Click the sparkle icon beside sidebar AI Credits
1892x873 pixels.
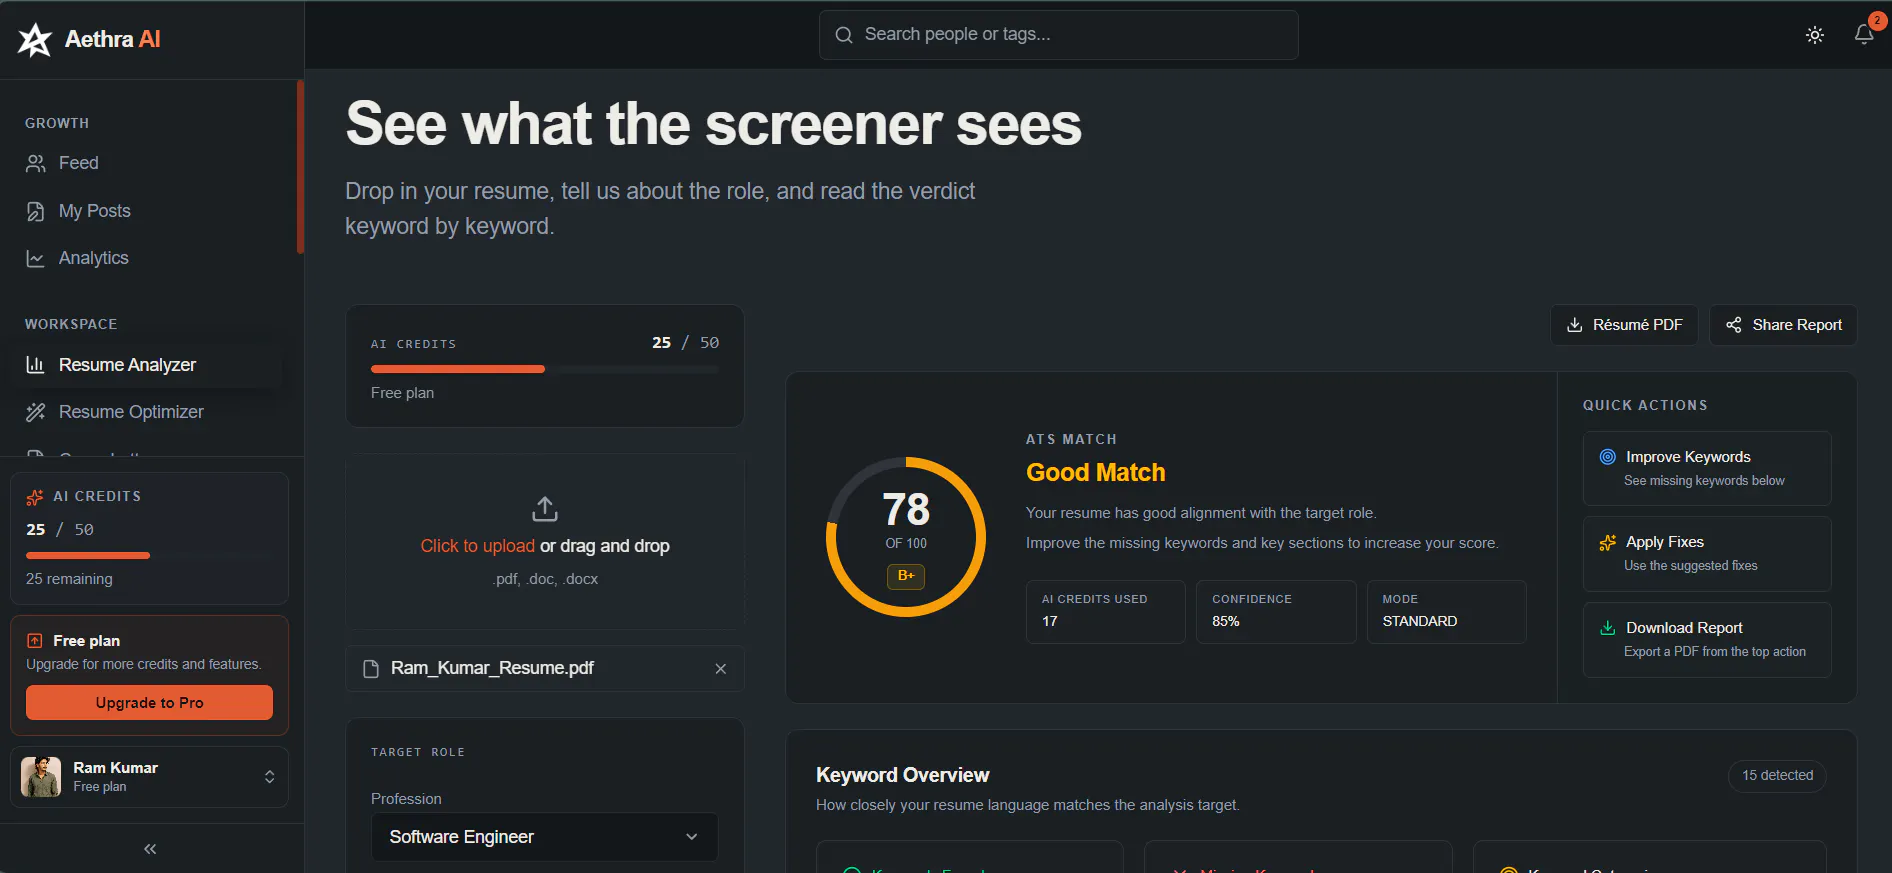pos(35,497)
